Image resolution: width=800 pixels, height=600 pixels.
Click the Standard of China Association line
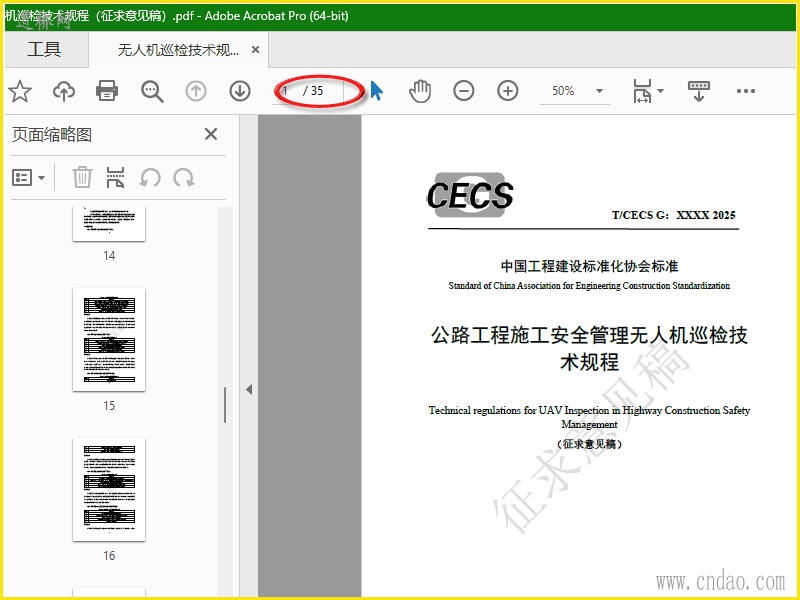point(589,286)
